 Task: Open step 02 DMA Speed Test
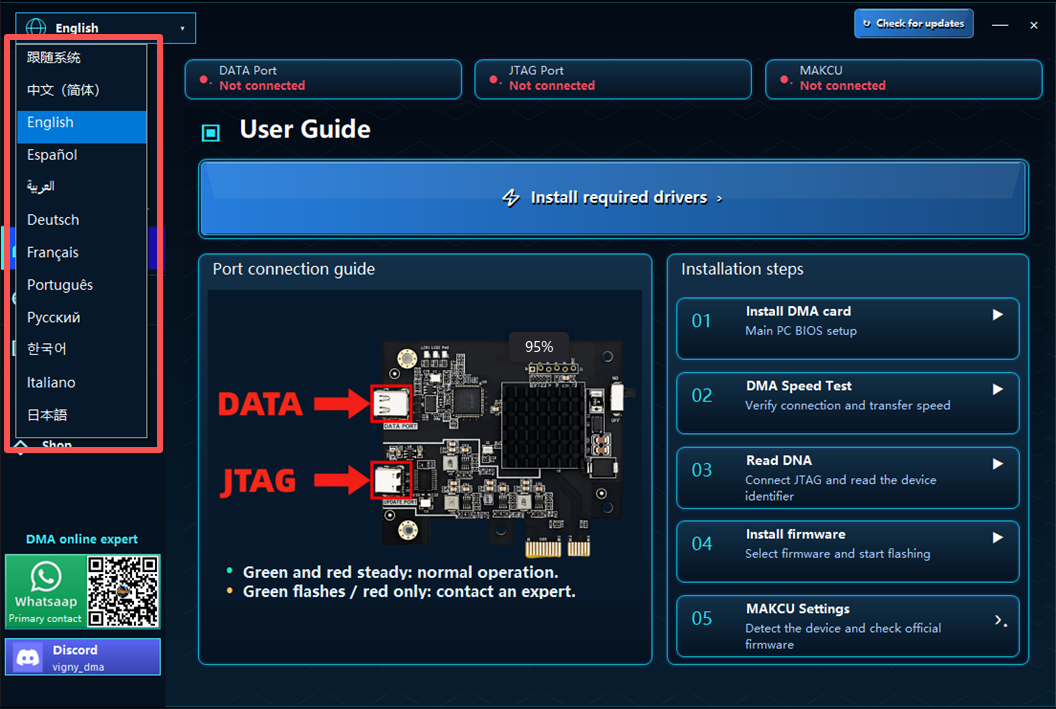(847, 403)
